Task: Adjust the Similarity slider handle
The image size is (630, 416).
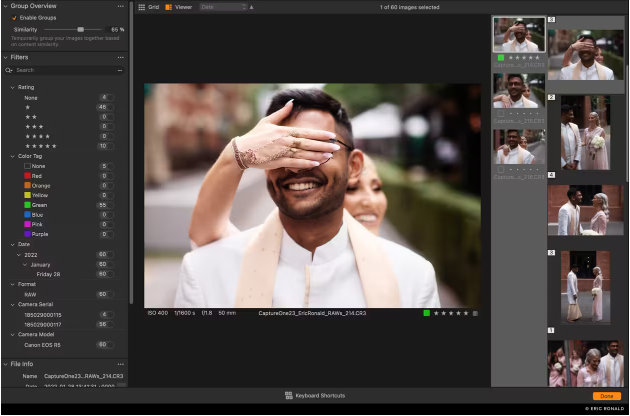Action: click(81, 30)
